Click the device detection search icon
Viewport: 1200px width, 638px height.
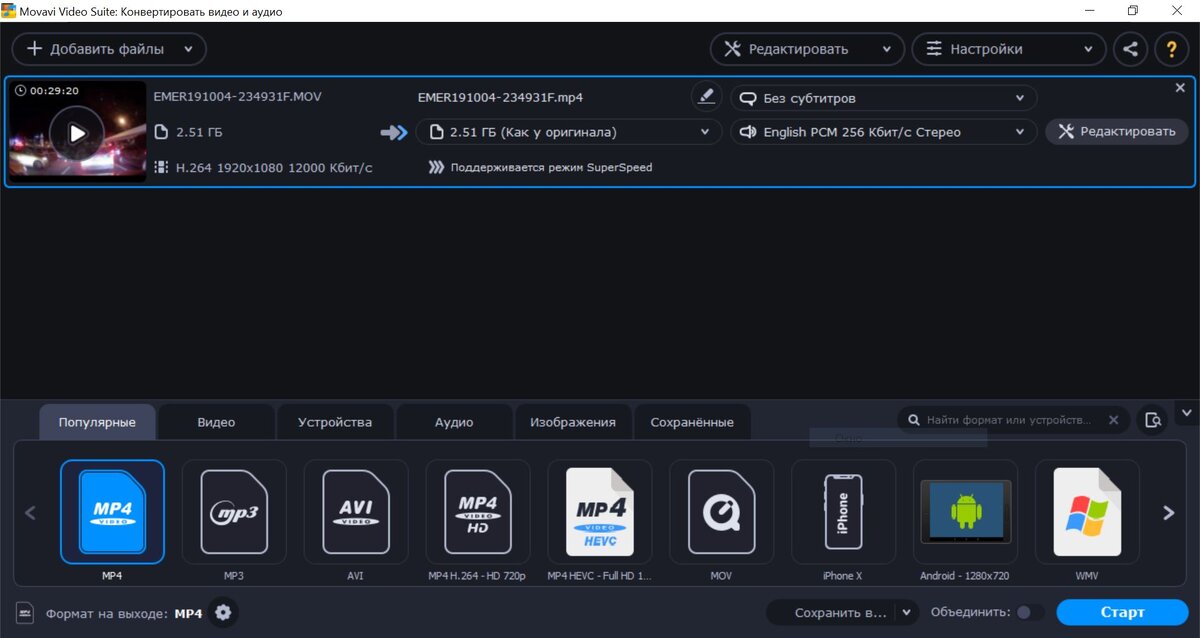click(1153, 420)
